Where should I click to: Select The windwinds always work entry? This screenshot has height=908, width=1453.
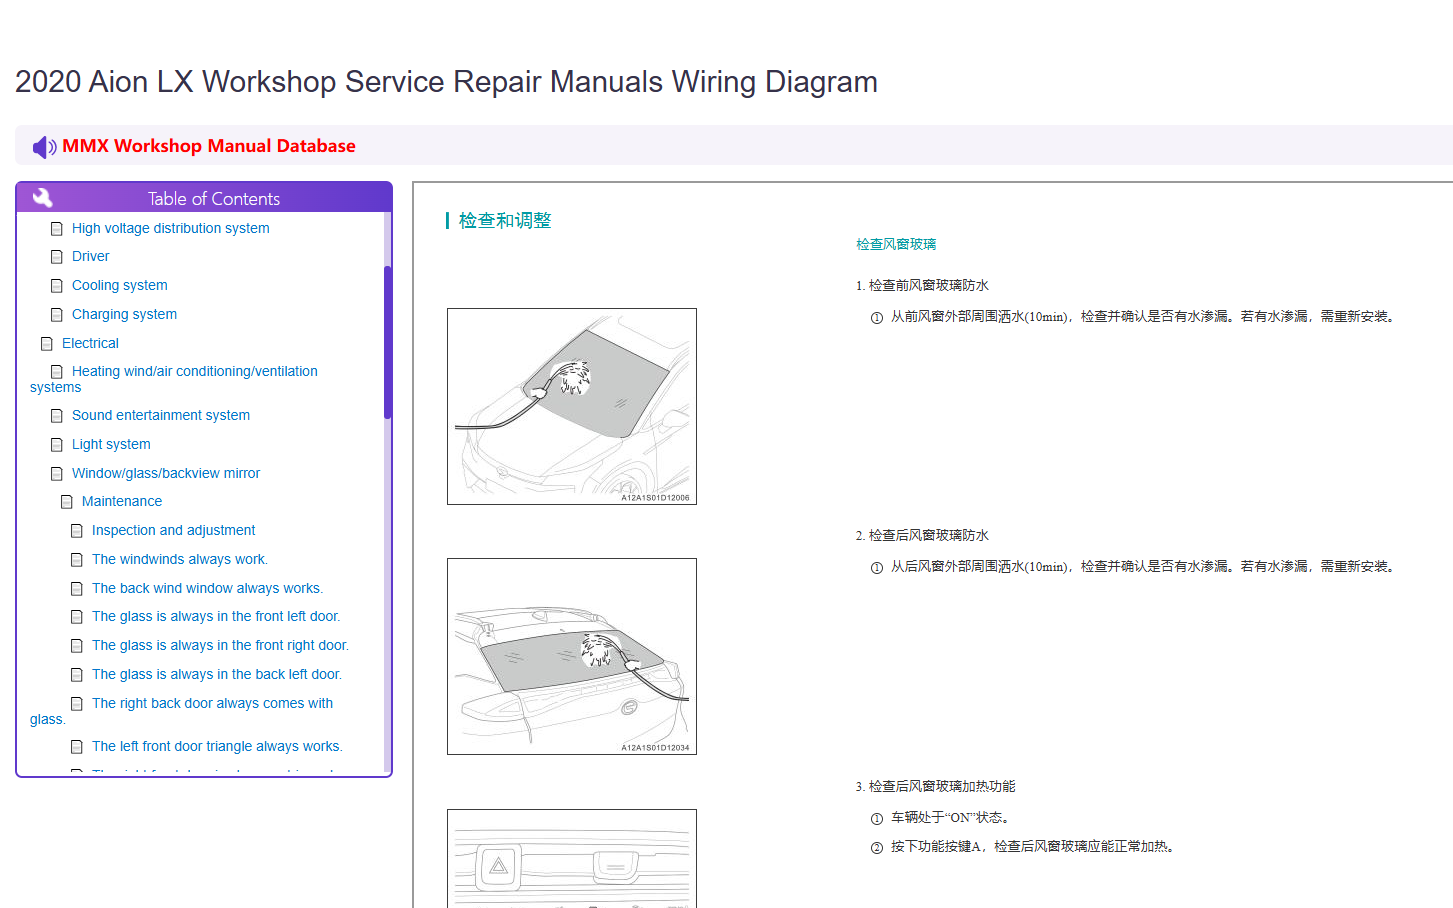(x=180, y=559)
